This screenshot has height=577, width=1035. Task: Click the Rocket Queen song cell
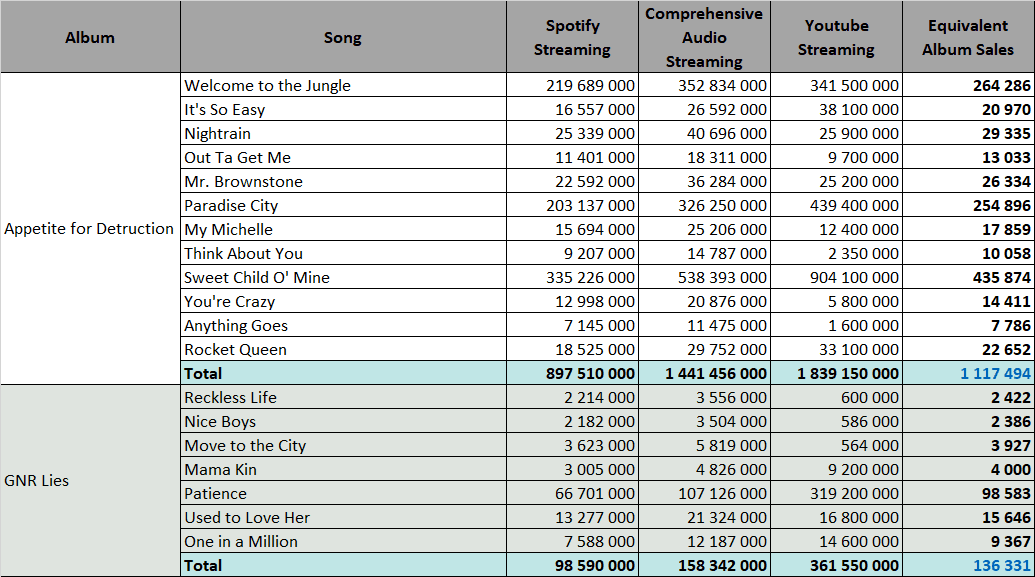[343, 349]
